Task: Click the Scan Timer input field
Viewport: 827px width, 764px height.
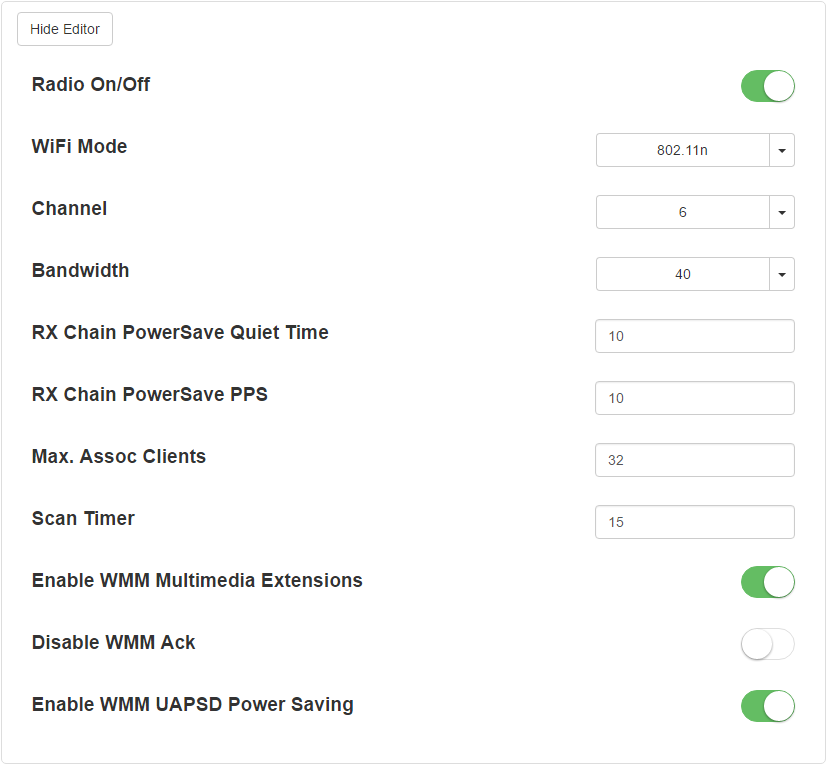Action: (695, 522)
